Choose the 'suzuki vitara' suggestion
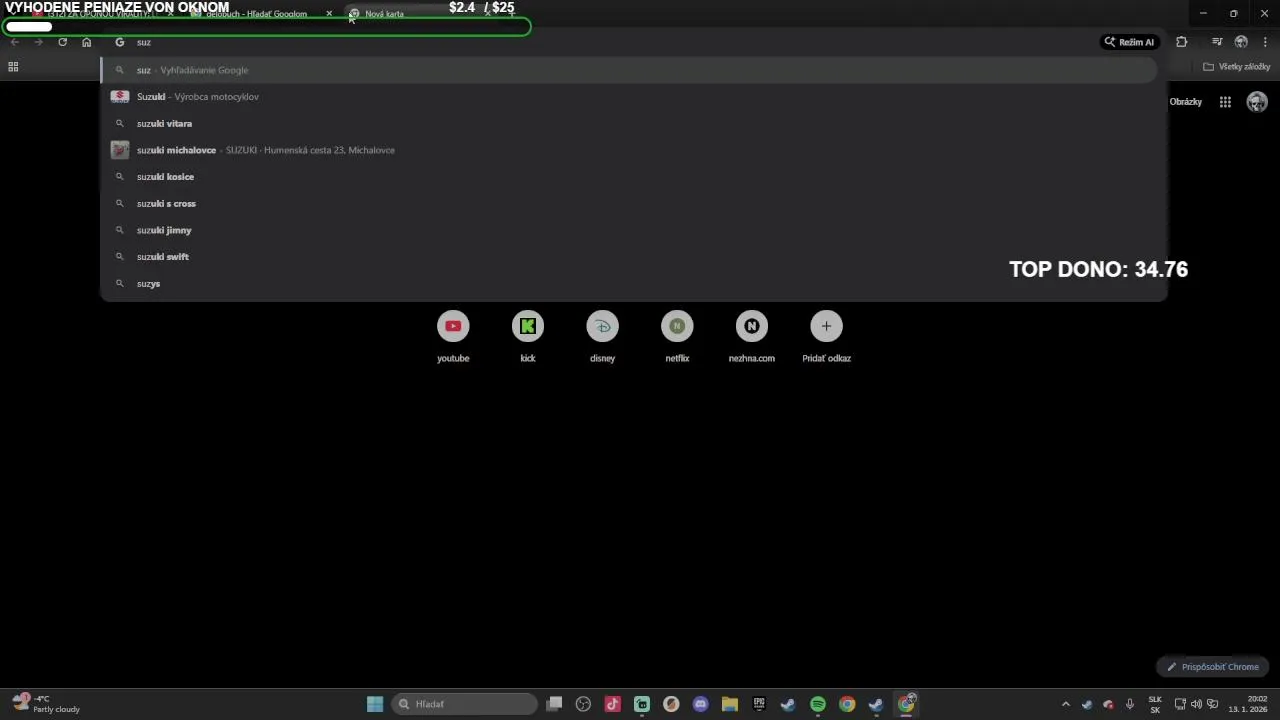 click(x=629, y=123)
